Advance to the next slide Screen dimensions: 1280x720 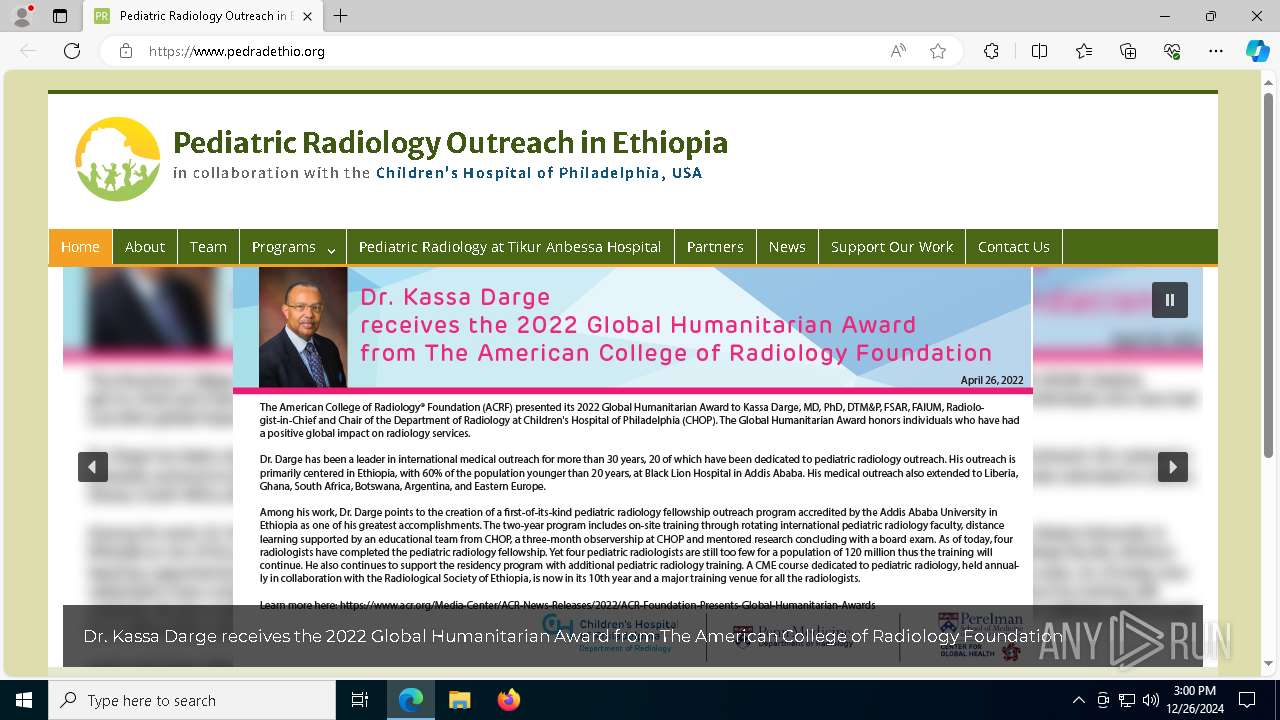tap(1173, 467)
